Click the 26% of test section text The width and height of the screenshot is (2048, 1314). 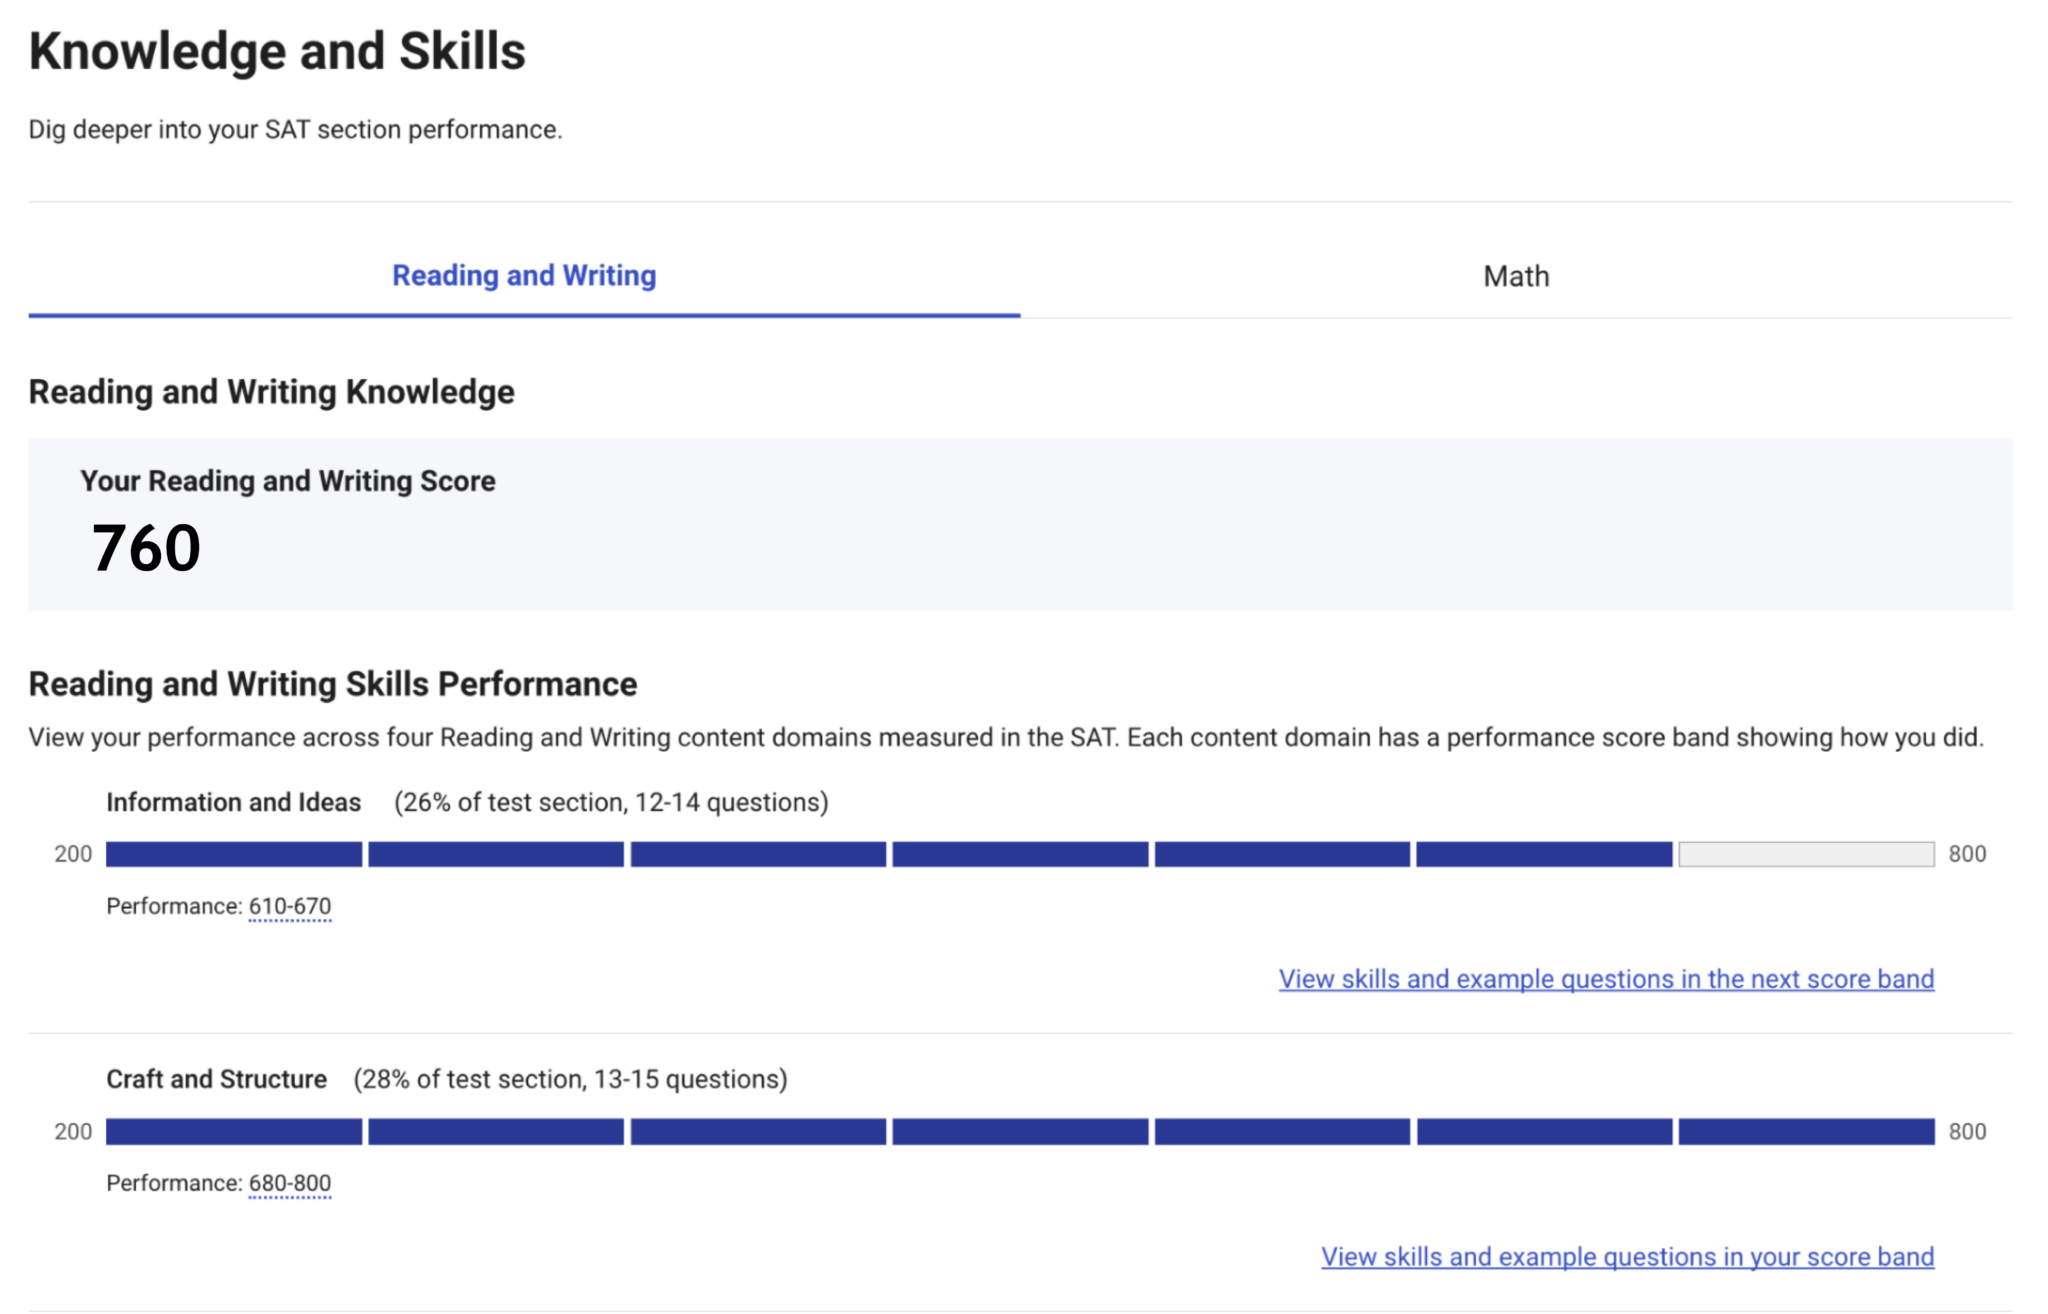pyautogui.click(x=611, y=802)
